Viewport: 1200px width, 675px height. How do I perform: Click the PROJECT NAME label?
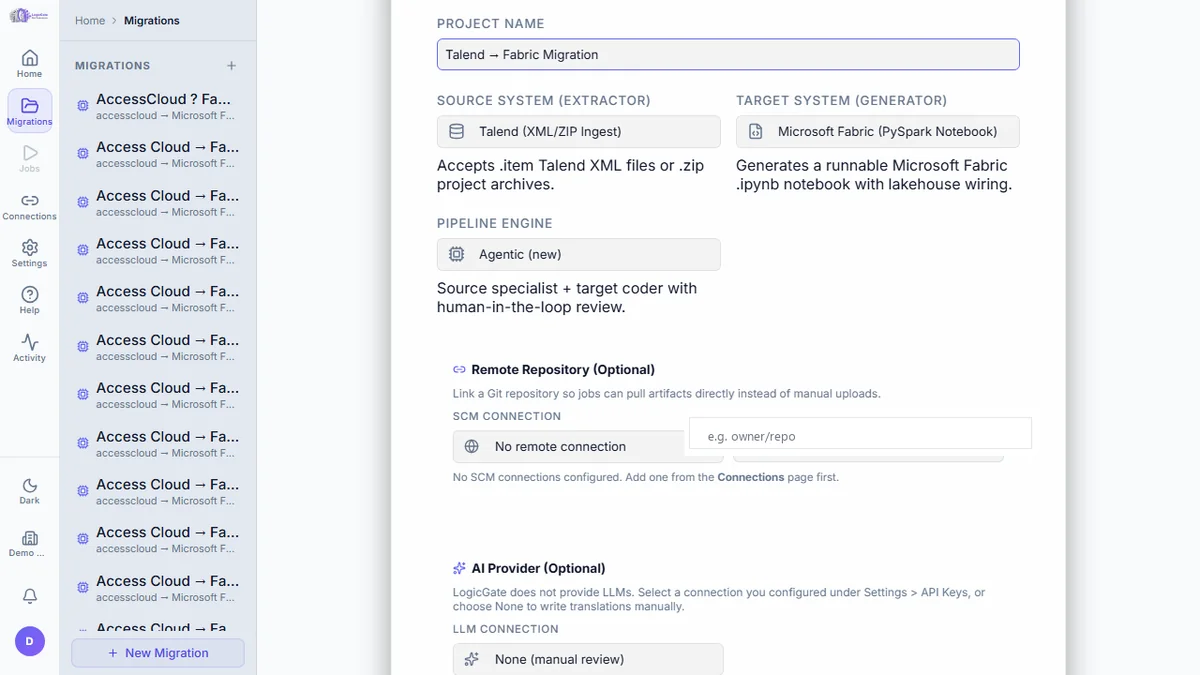[490, 23]
